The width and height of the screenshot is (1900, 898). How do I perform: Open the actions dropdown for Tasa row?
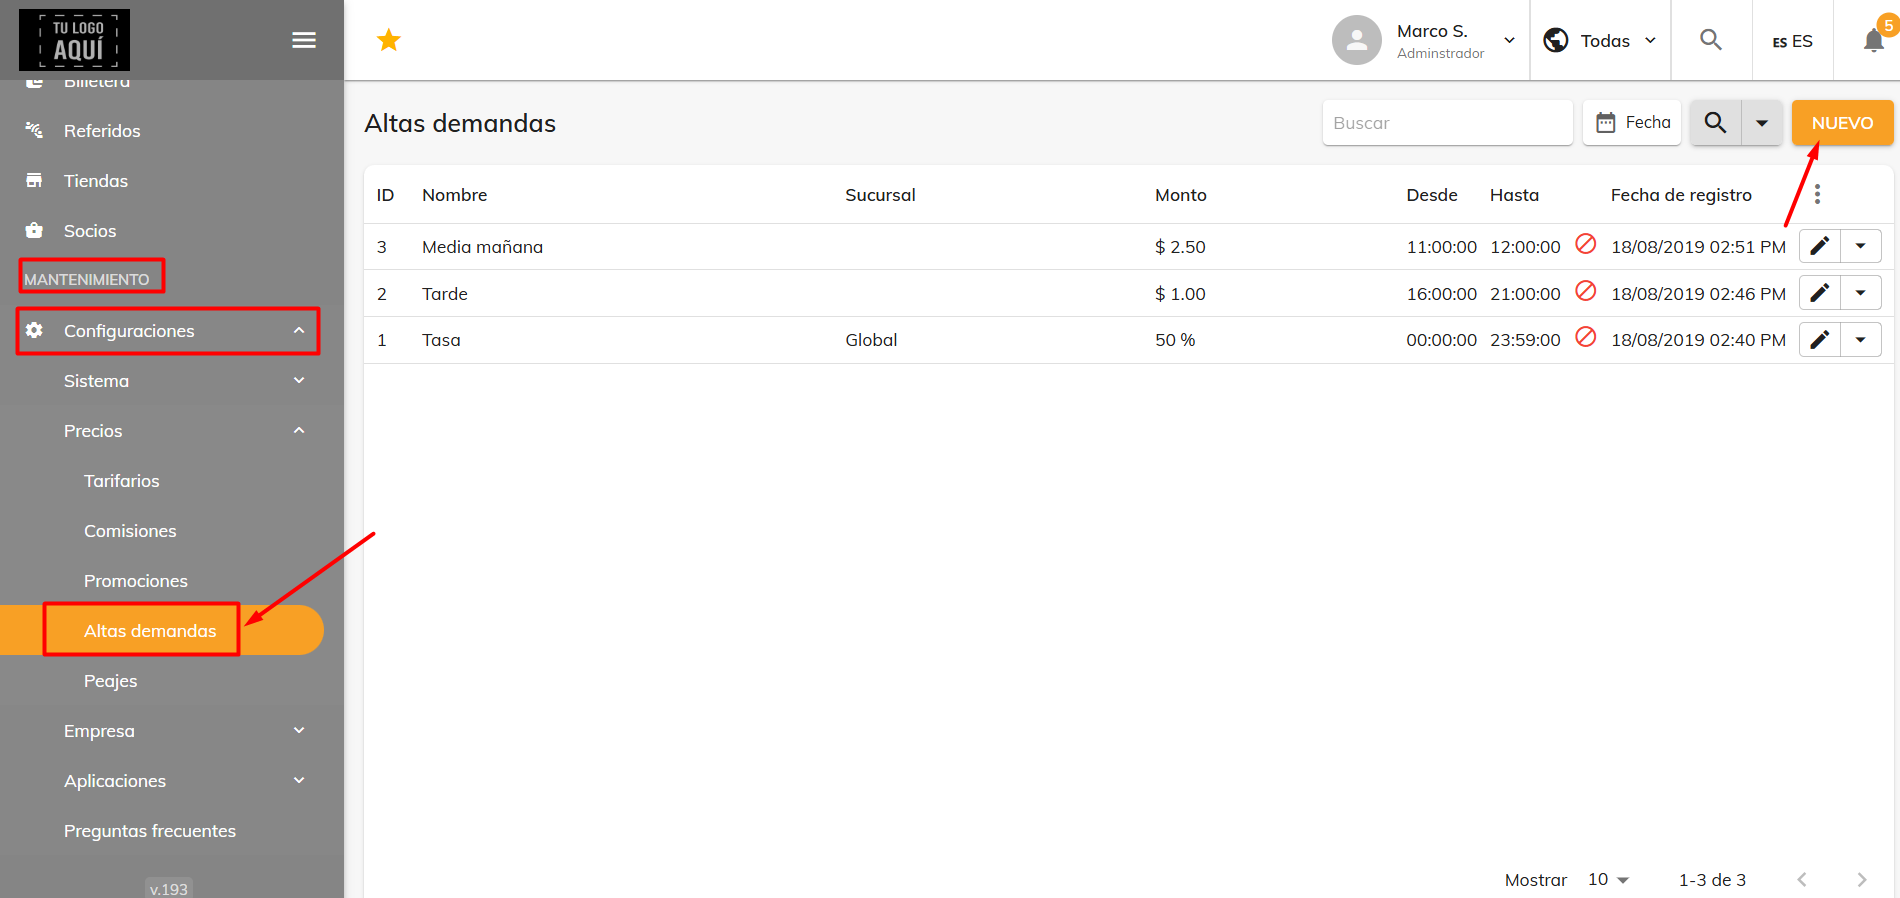pyautogui.click(x=1861, y=340)
